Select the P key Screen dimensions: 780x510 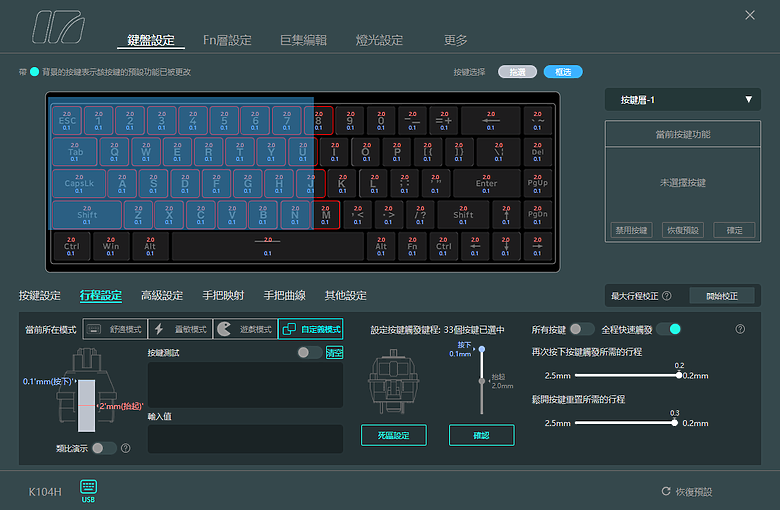pos(396,152)
